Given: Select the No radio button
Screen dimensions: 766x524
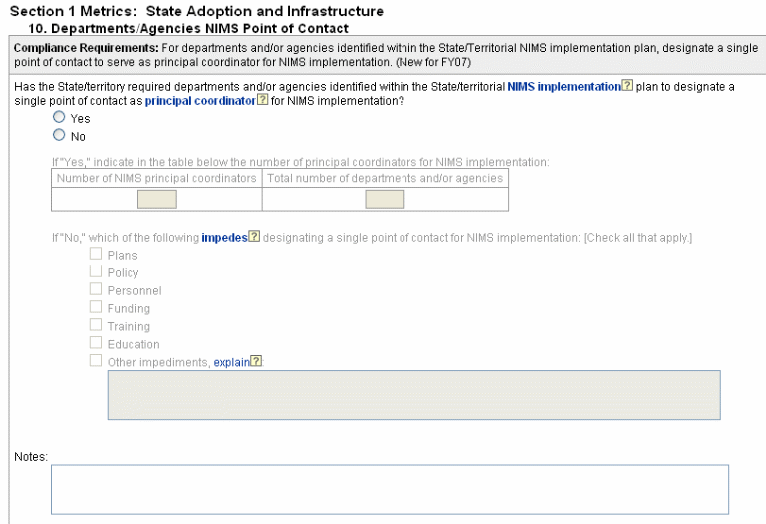Looking at the screenshot, I should pos(59,135).
